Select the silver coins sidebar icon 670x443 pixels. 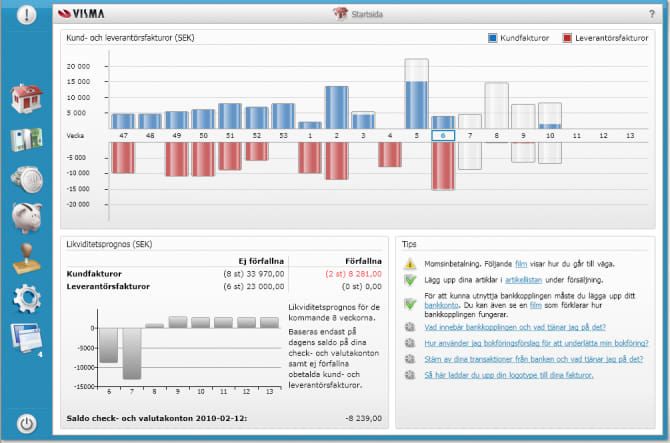pos(26,178)
